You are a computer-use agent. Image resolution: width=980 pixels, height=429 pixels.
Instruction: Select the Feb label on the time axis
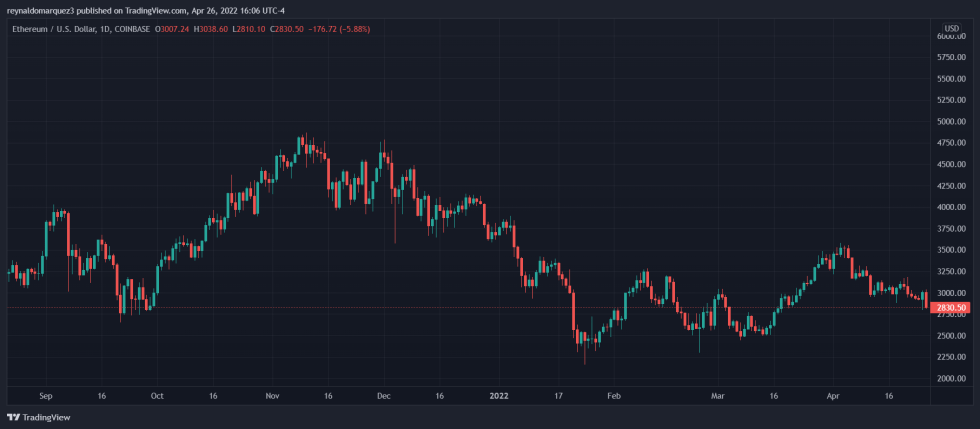coord(614,395)
